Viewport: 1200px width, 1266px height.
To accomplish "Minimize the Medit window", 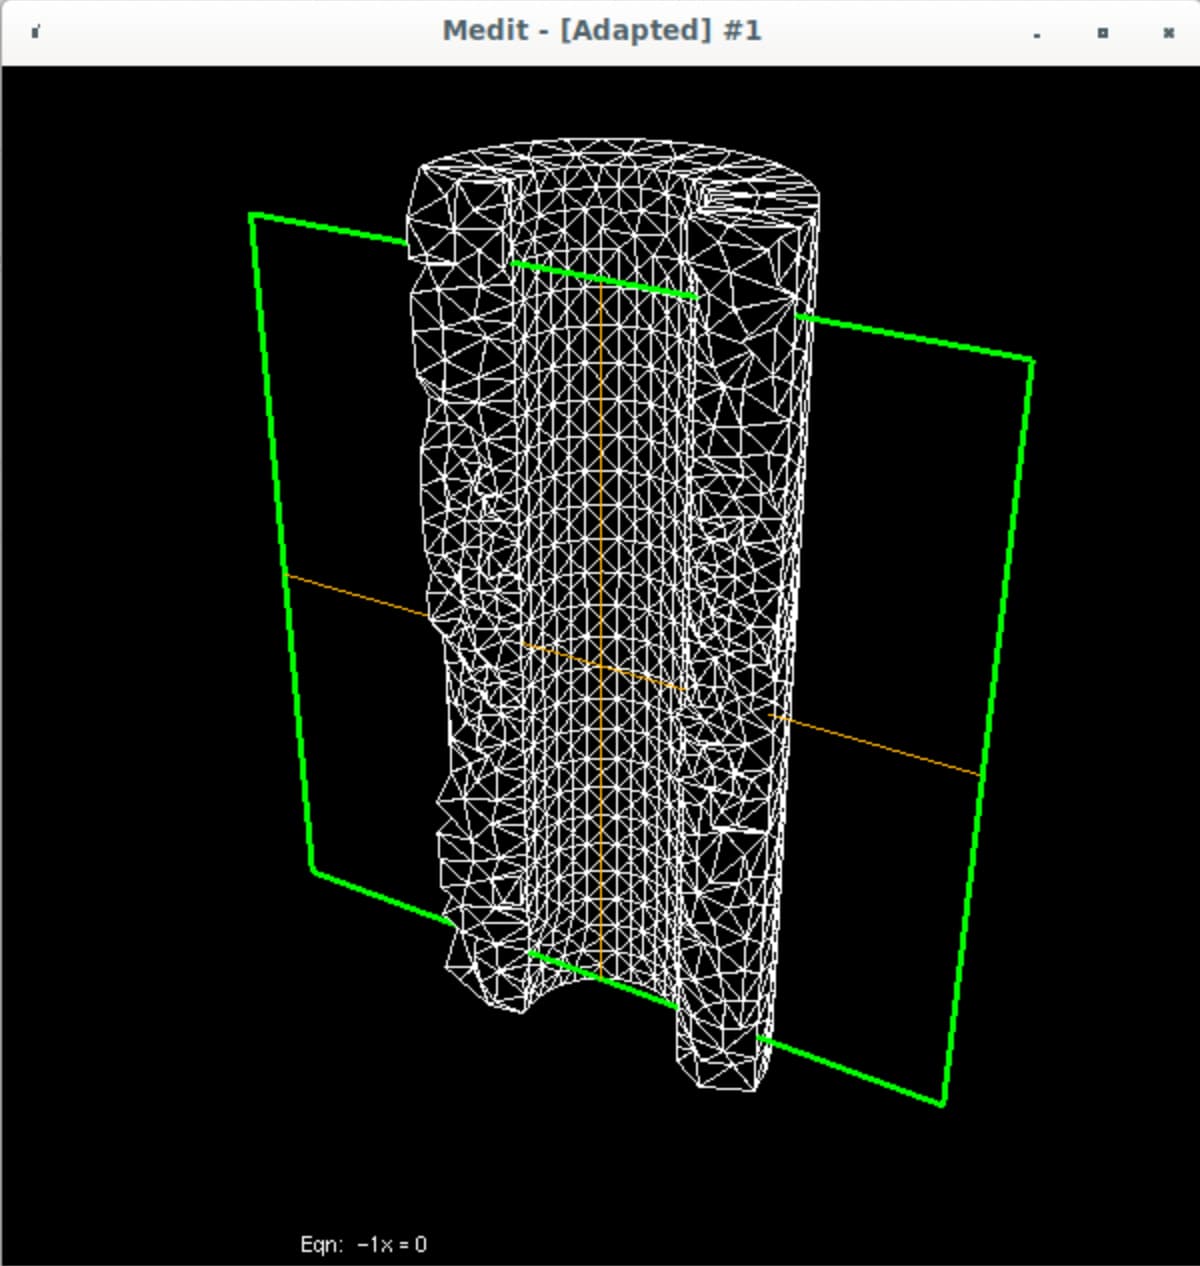I will click(1037, 33).
